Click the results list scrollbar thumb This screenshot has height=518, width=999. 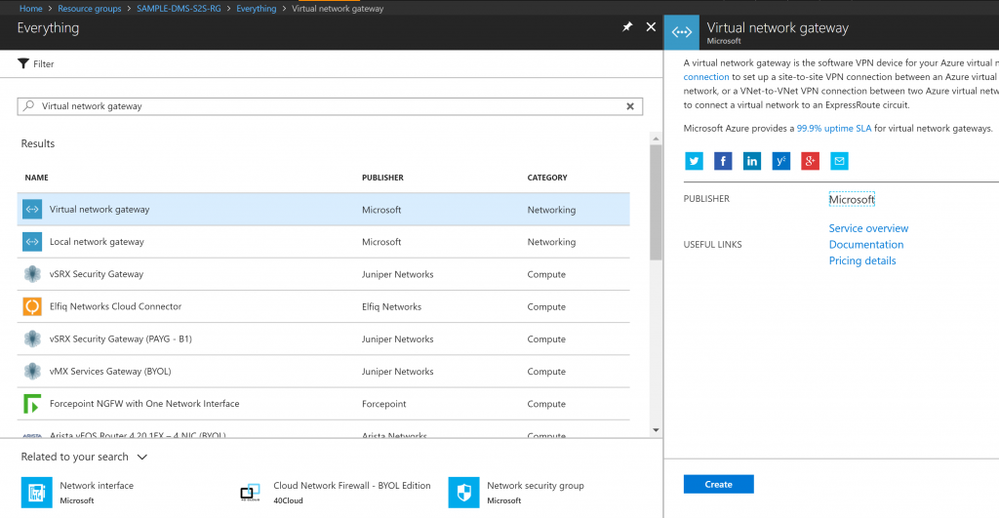[x=656, y=202]
